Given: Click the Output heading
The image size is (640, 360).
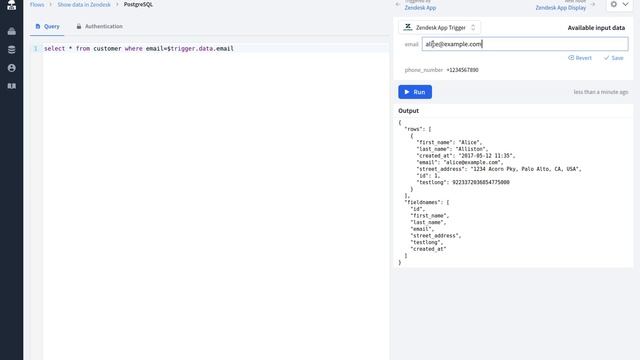Looking at the screenshot, I should 408,111.
